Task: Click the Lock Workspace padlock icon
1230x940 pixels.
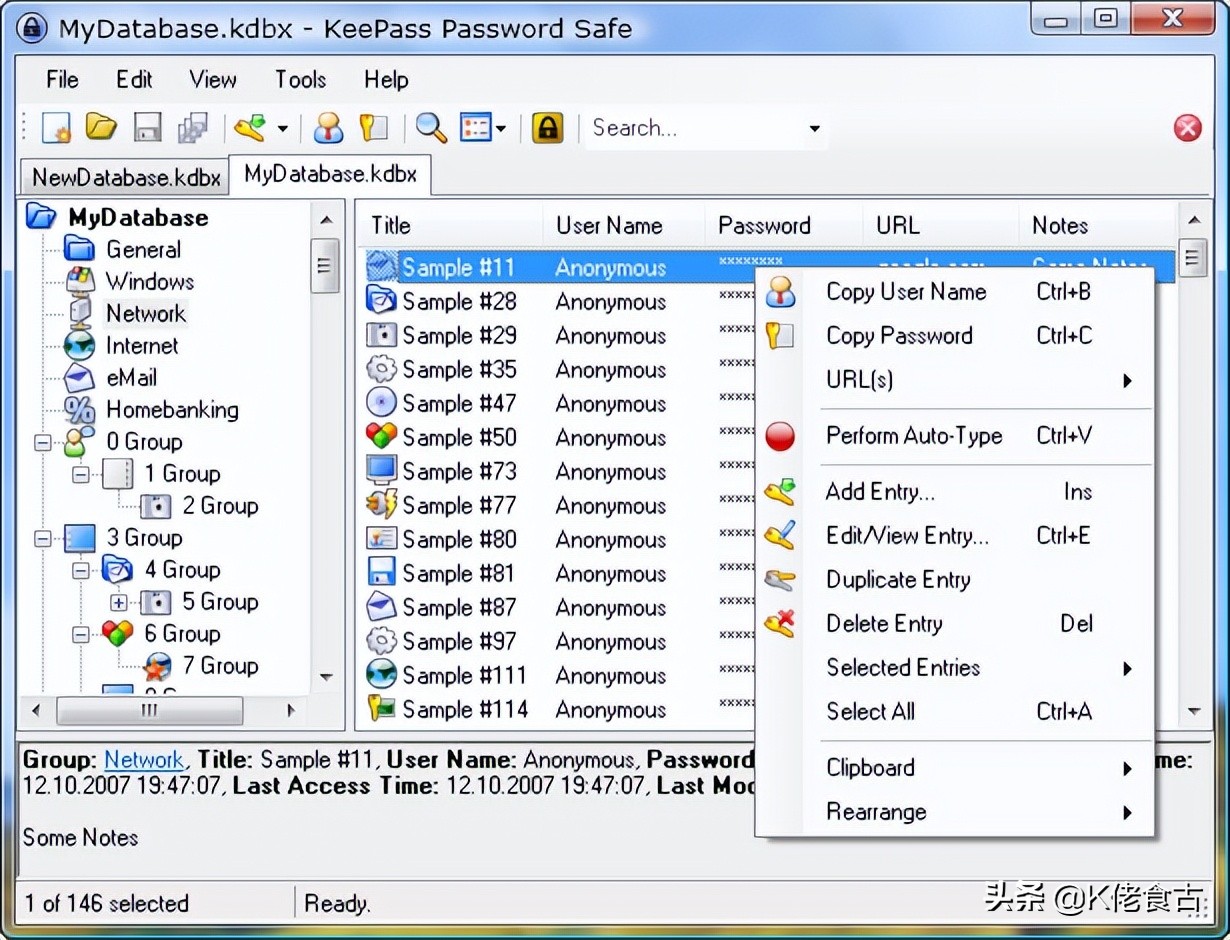Action: (547, 128)
